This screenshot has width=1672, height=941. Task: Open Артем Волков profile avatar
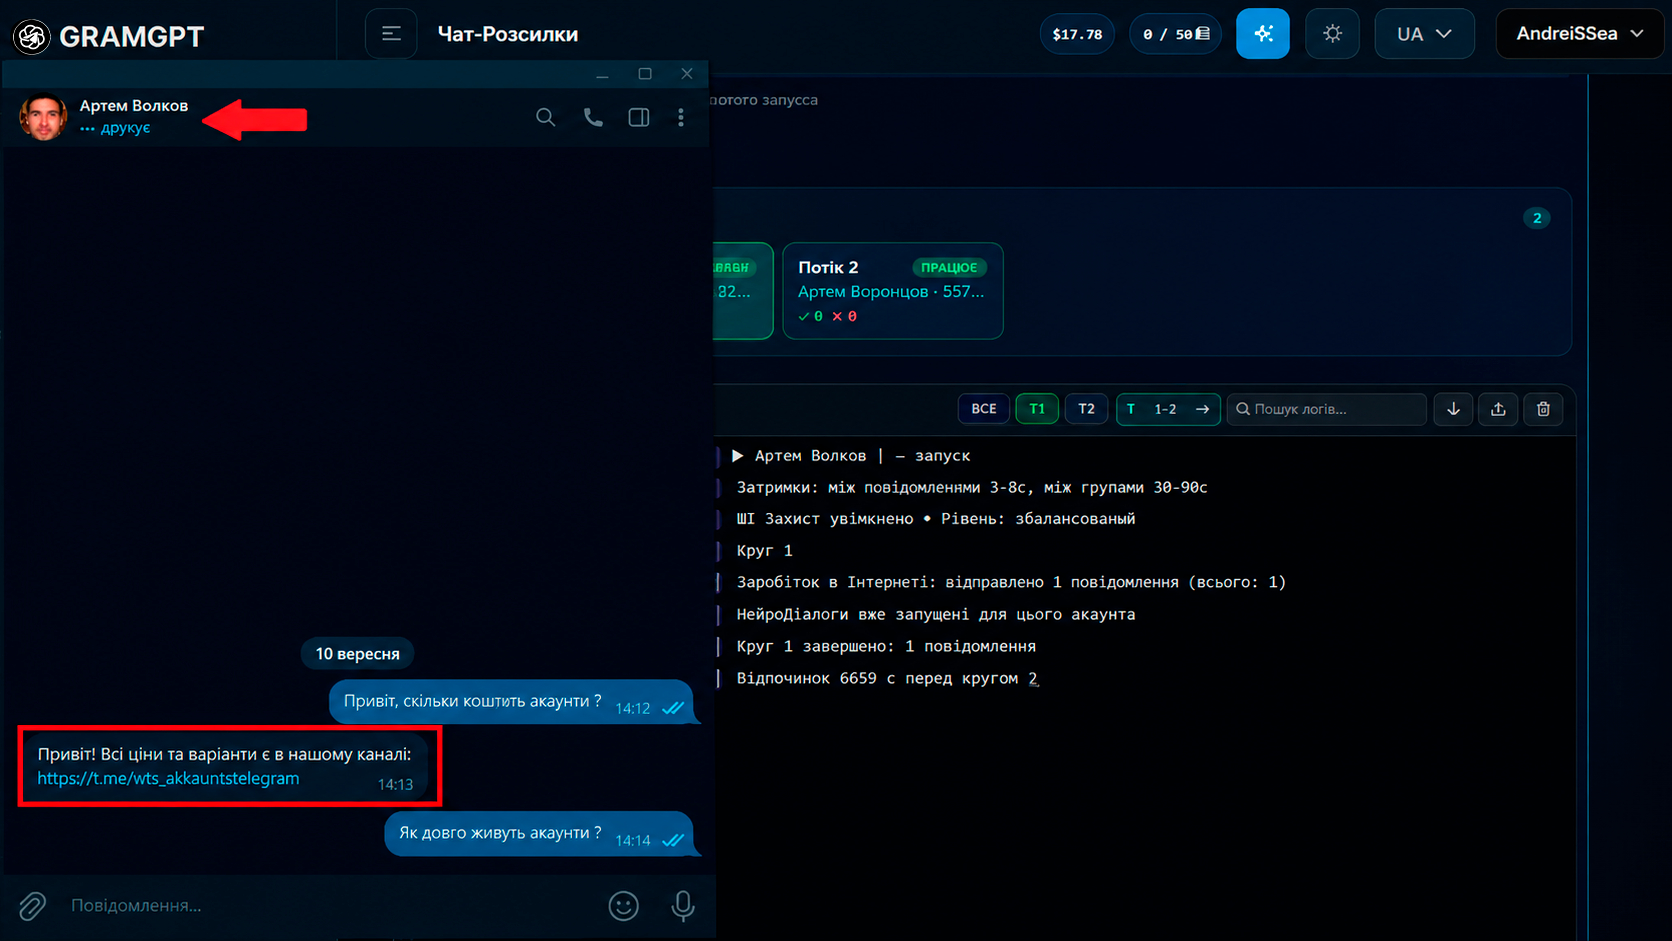click(43, 117)
